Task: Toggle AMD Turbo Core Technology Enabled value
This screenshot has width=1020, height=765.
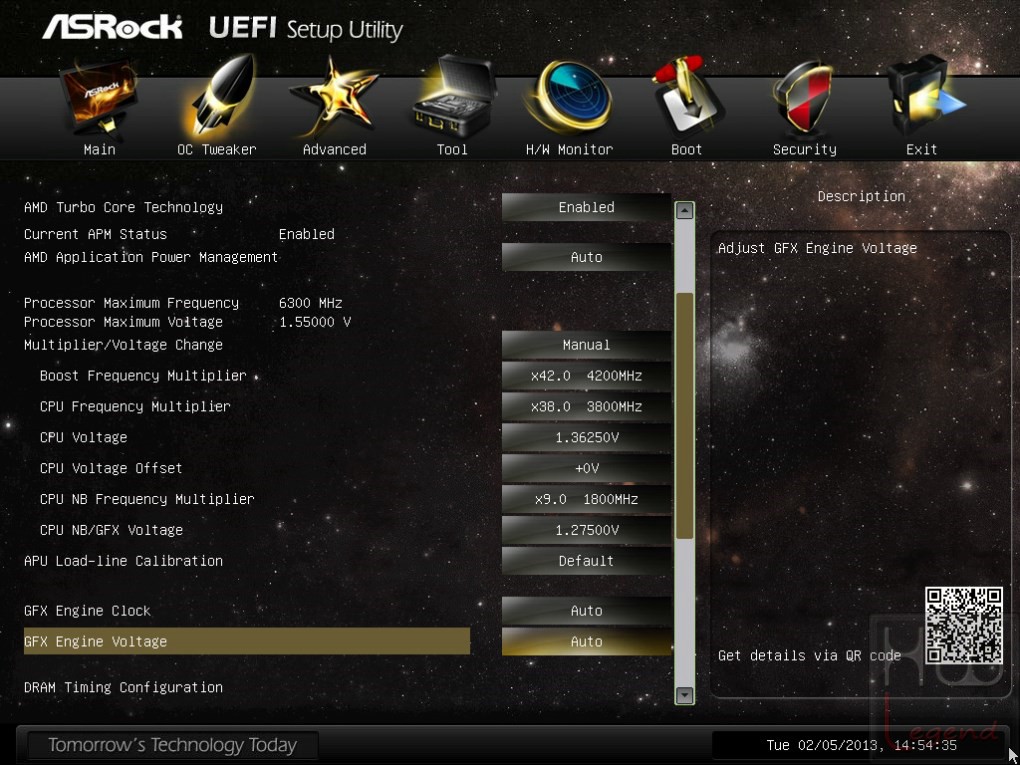Action: 586,208
